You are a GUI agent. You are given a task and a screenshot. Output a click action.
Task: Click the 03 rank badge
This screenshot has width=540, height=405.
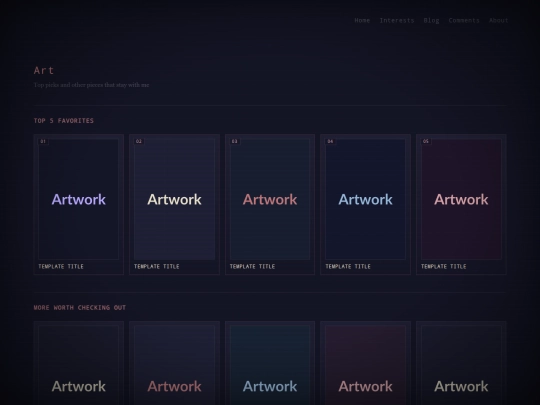235,141
